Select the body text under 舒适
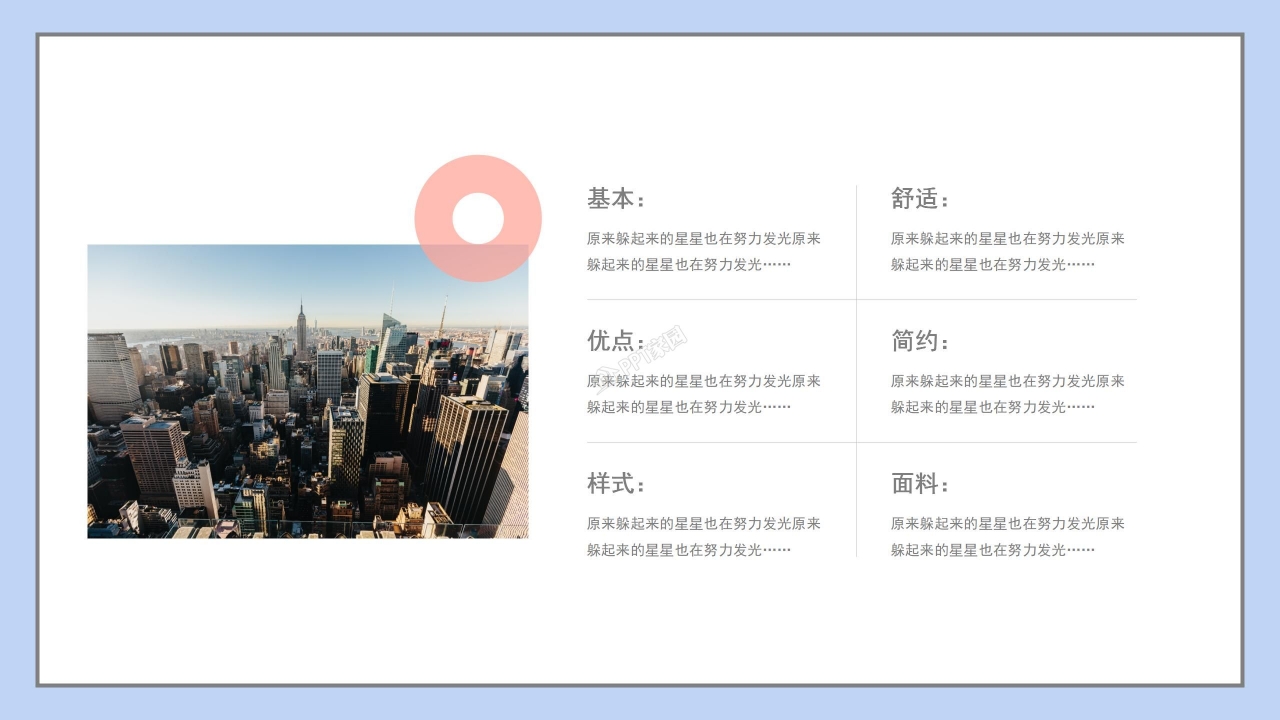 click(1008, 251)
